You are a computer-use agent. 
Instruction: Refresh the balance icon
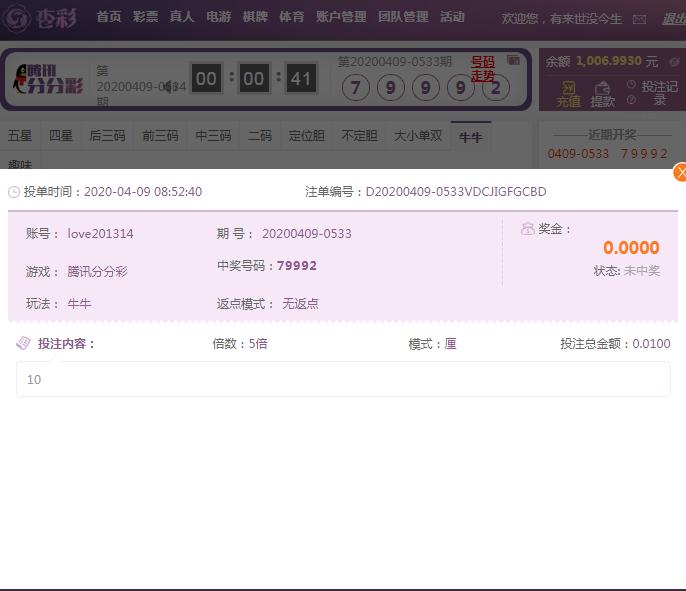tap(675, 62)
